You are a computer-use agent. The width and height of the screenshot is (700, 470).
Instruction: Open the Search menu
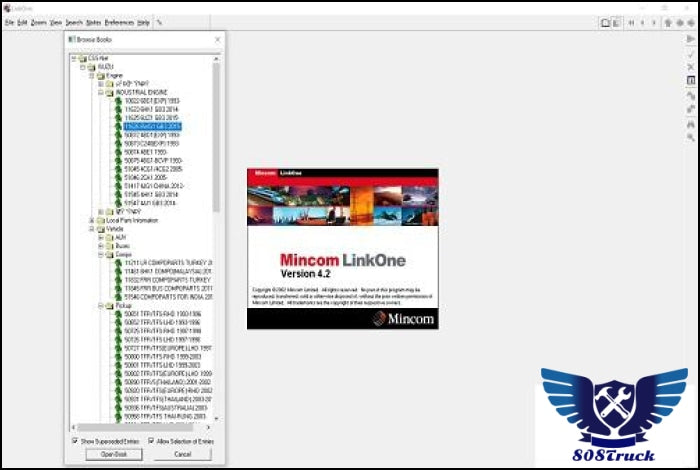[73, 22]
